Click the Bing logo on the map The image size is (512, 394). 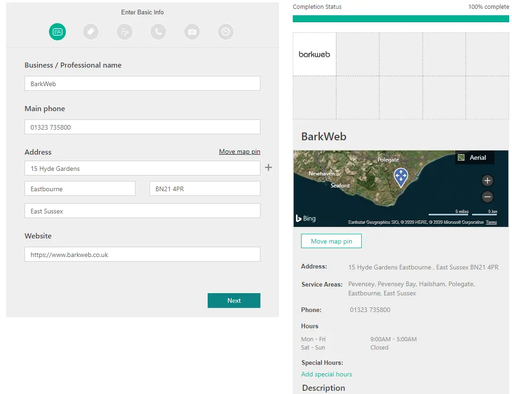coord(306,218)
